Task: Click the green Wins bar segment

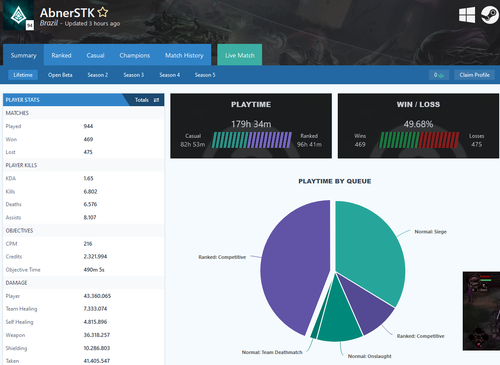Action: 399,140
